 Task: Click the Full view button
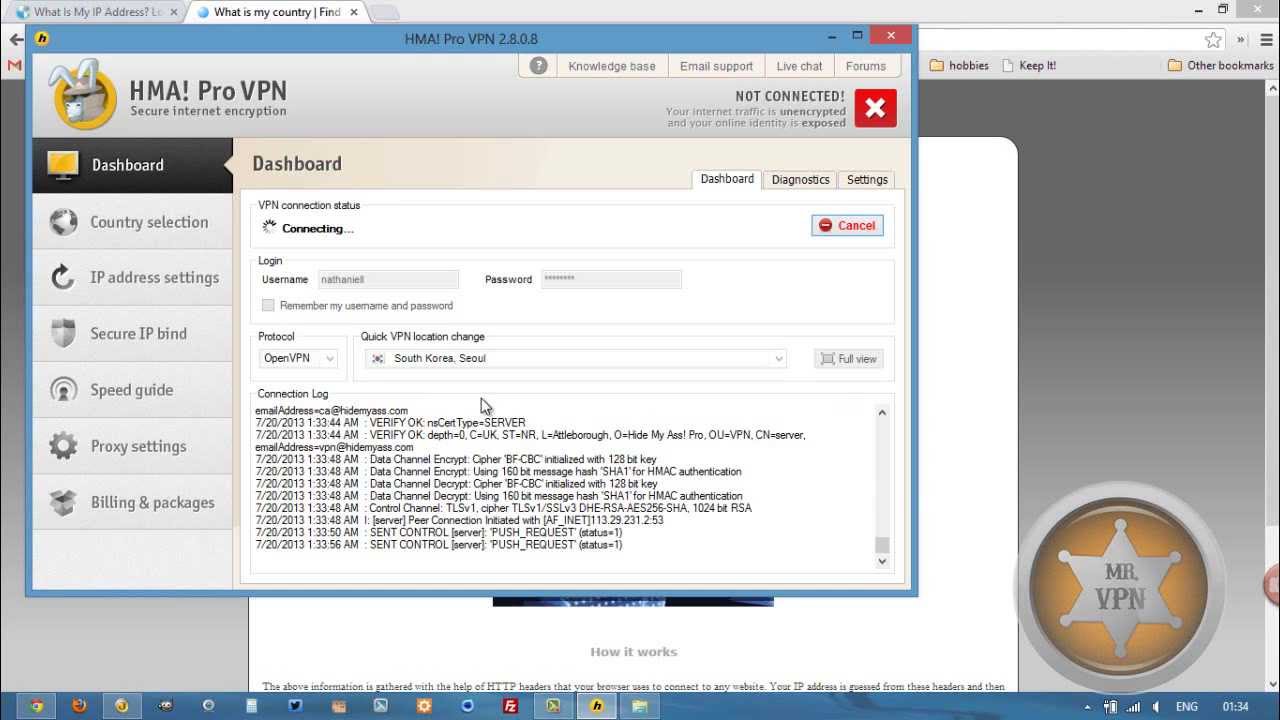point(849,359)
